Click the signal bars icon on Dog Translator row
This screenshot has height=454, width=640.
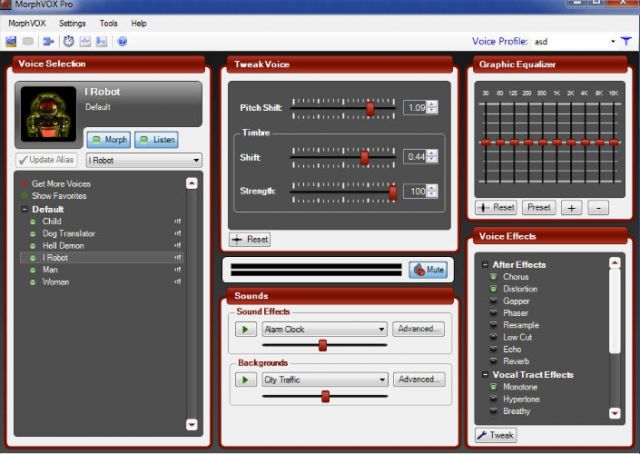pos(178,234)
